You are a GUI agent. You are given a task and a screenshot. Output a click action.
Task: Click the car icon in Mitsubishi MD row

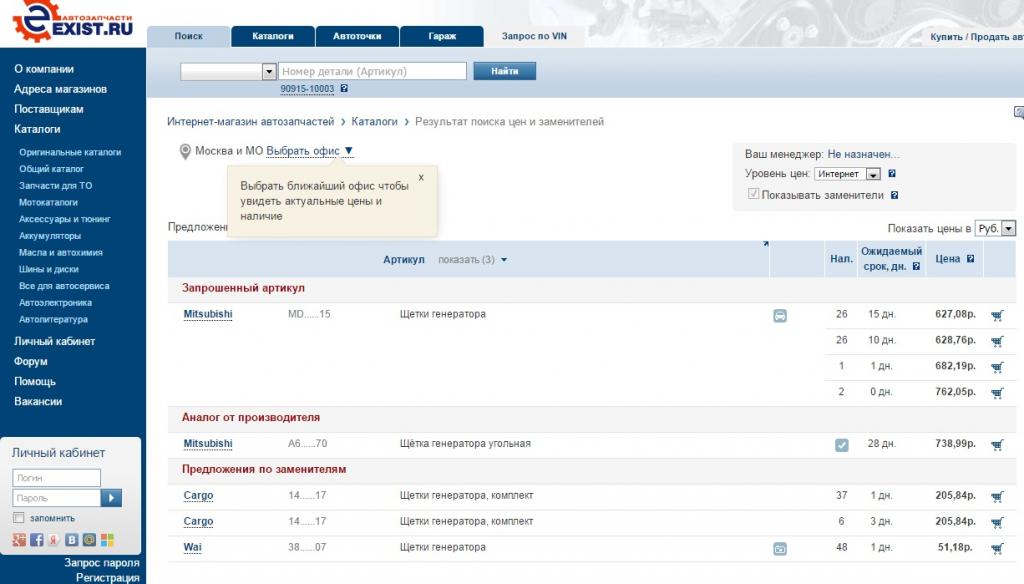780,315
